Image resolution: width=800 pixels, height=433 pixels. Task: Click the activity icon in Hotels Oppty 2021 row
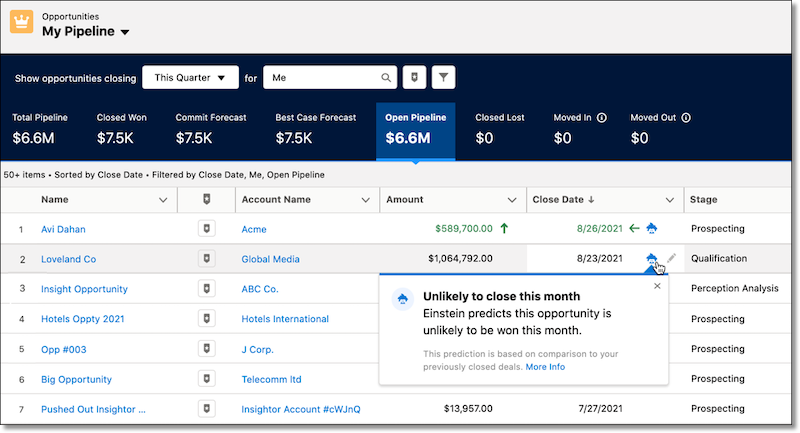tap(206, 319)
